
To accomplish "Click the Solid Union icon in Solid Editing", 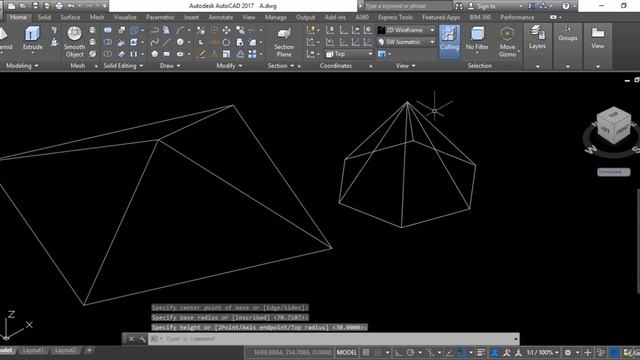I will pos(108,30).
